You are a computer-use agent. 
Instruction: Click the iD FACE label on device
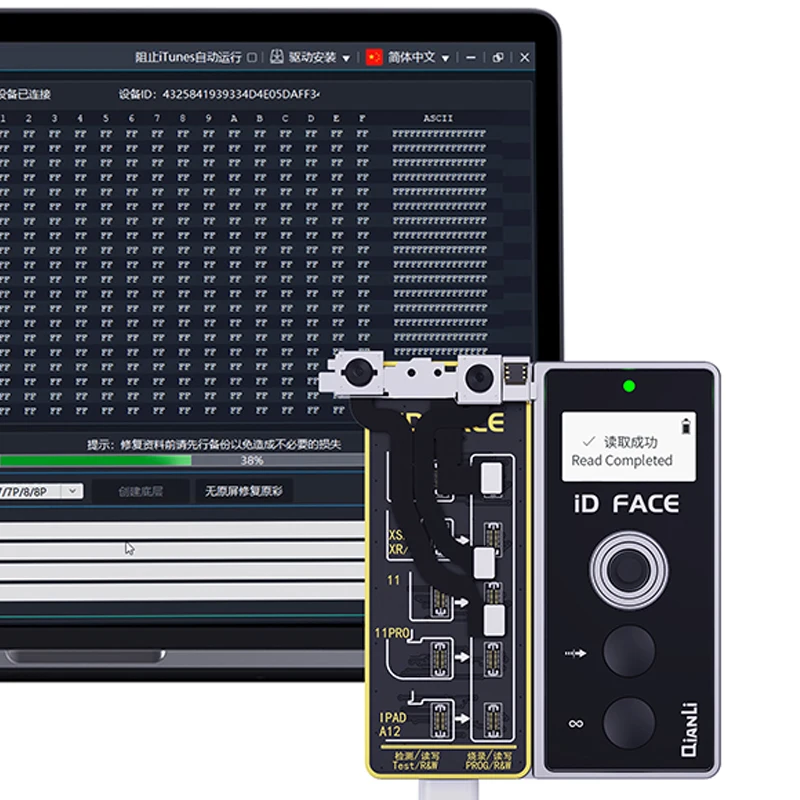click(x=626, y=504)
